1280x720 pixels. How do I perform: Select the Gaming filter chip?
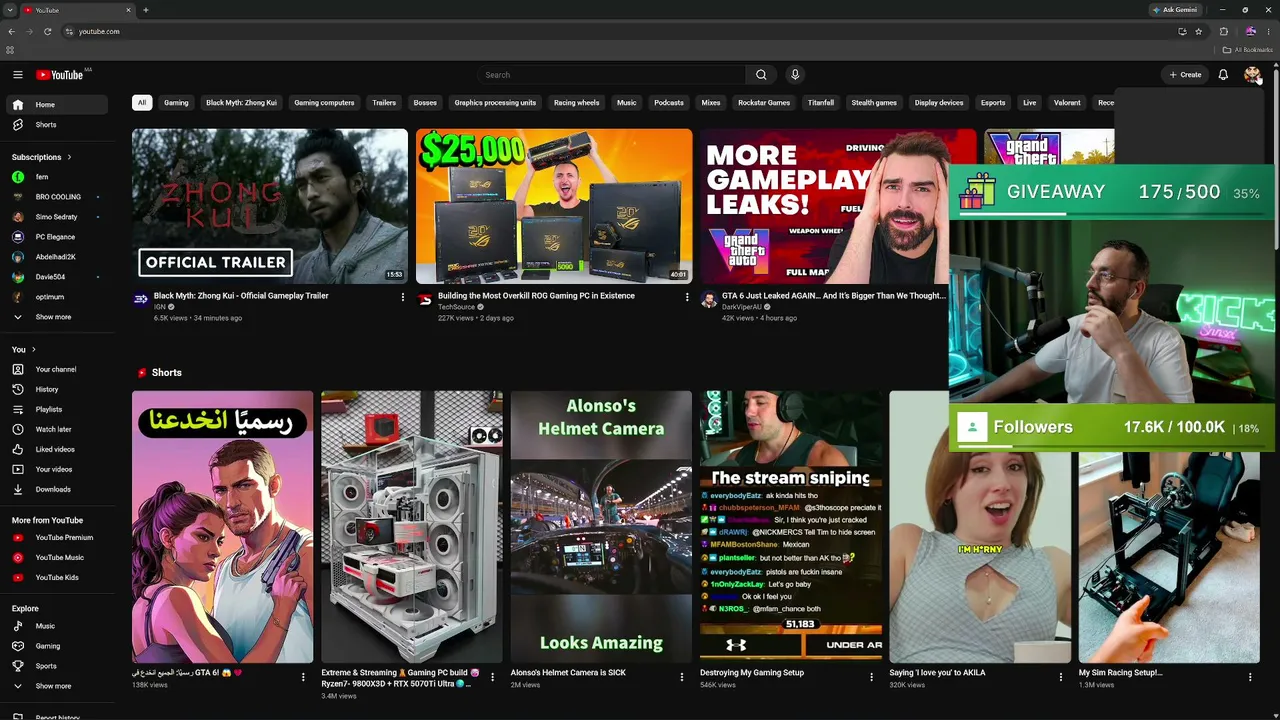click(x=176, y=103)
